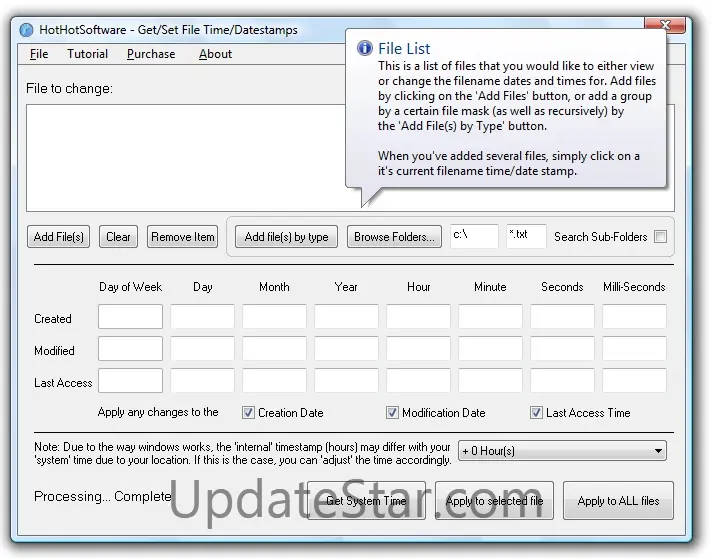This screenshot has width=712, height=558.
Task: Close the window with the red X
Action: (x=665, y=25)
